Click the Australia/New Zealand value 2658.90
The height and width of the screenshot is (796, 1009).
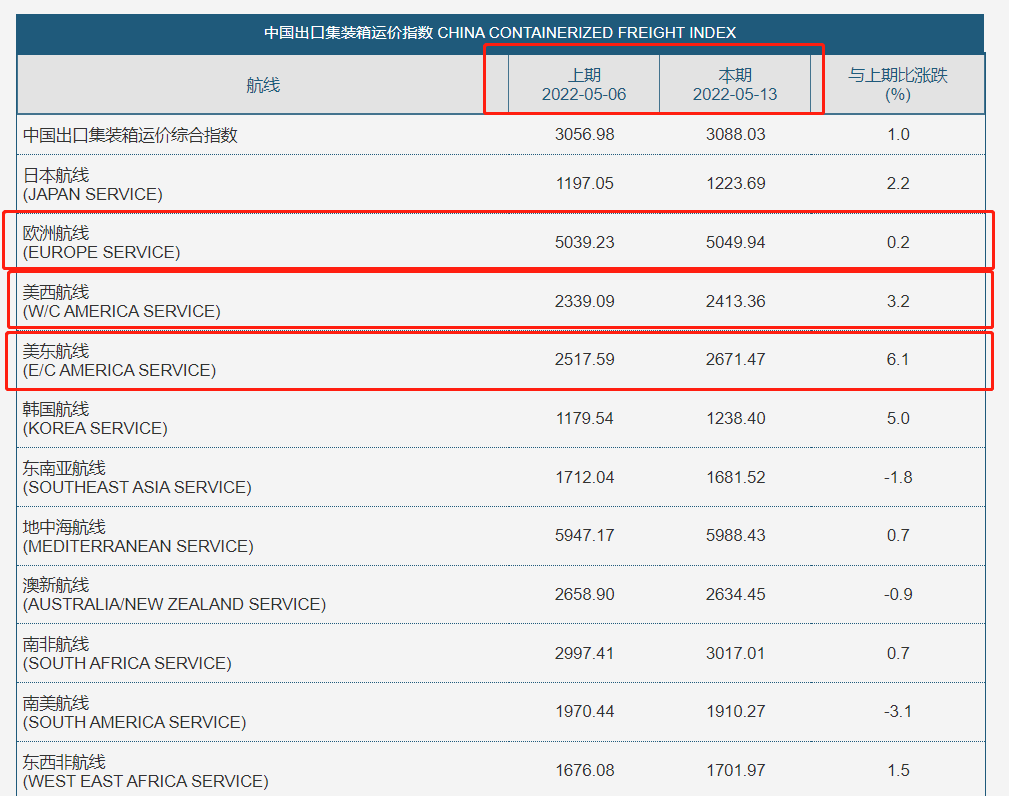[584, 594]
